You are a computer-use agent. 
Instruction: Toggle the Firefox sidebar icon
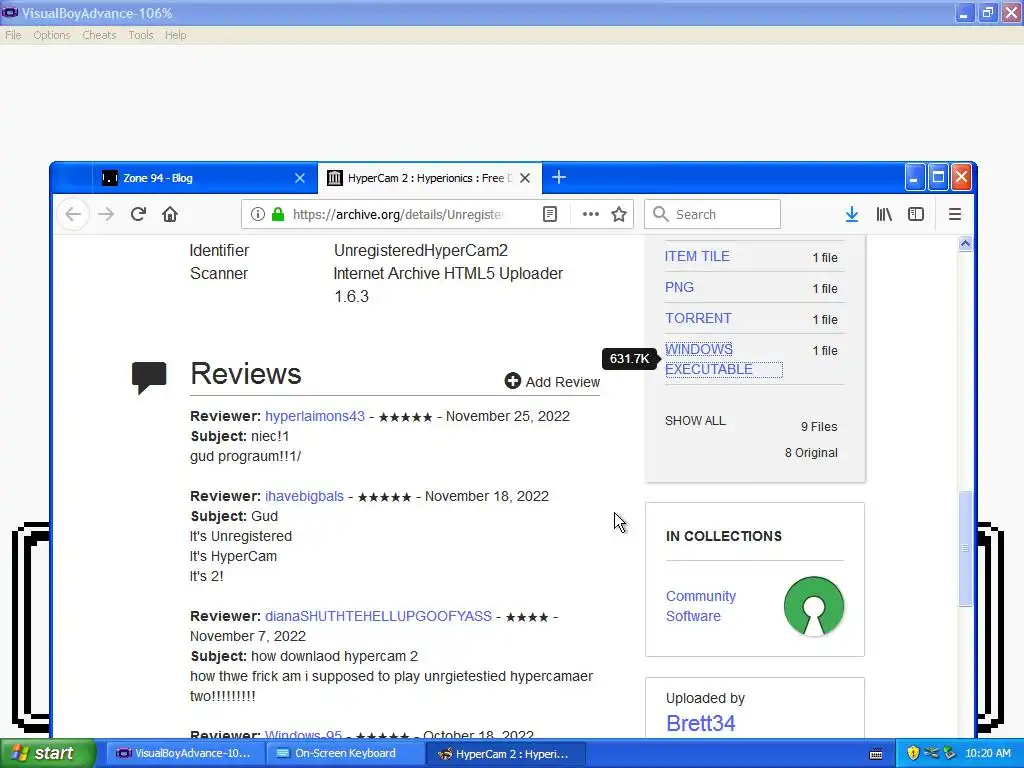click(916, 214)
